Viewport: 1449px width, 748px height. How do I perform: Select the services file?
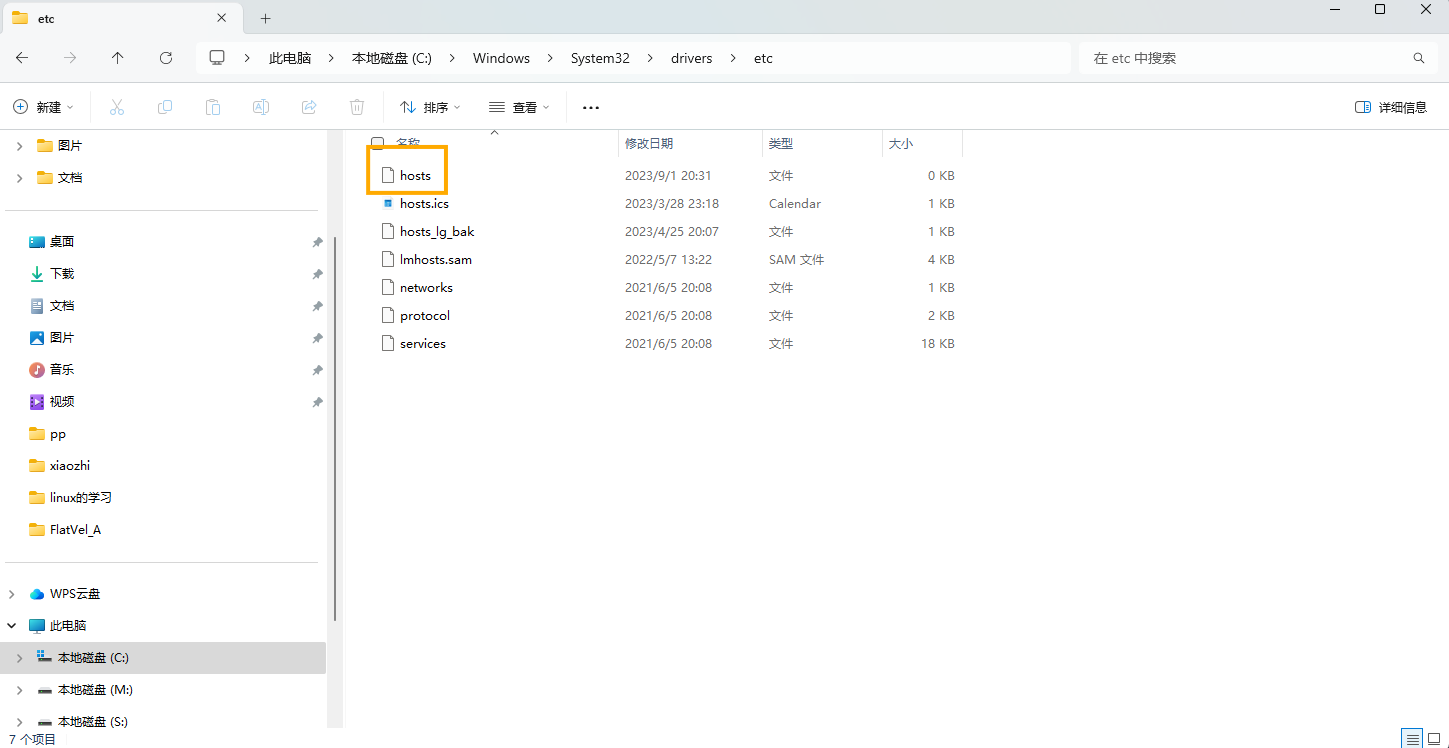pos(422,343)
